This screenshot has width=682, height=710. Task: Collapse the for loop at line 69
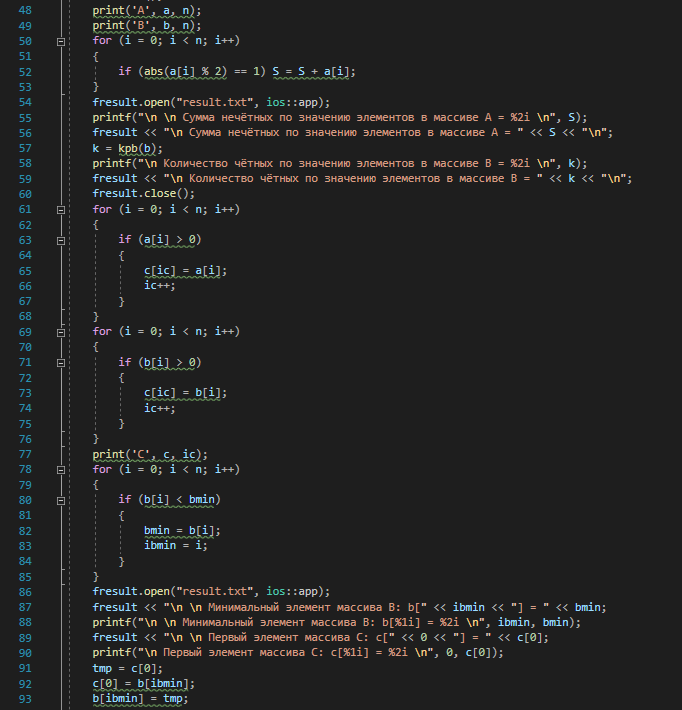point(61,332)
